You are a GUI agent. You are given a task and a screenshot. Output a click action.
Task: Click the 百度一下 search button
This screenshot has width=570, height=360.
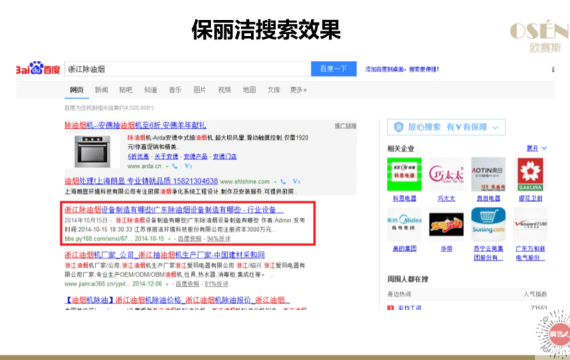point(334,69)
